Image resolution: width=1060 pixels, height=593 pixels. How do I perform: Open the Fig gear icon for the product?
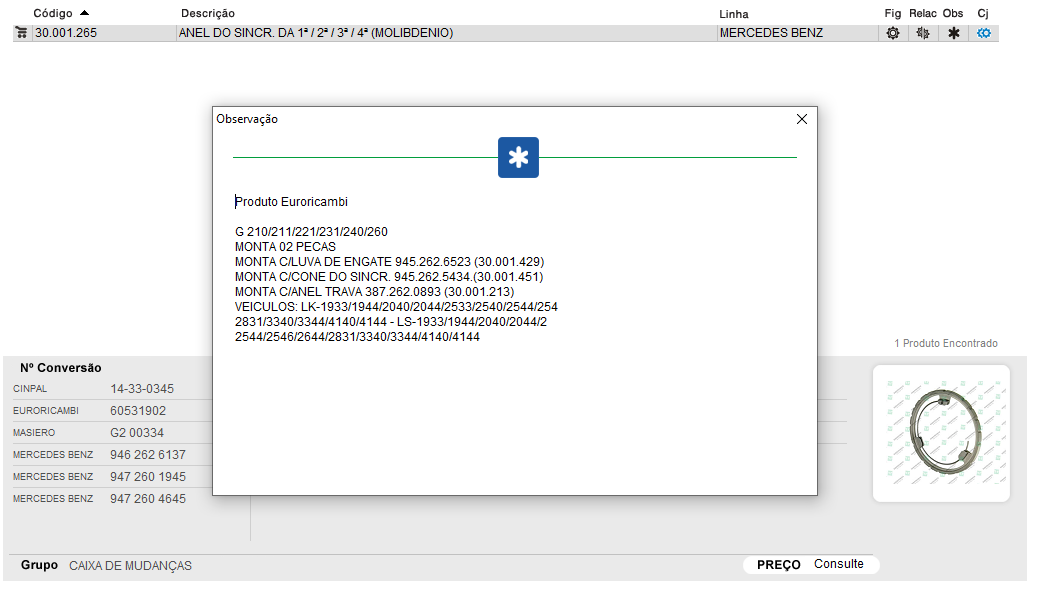tap(892, 33)
